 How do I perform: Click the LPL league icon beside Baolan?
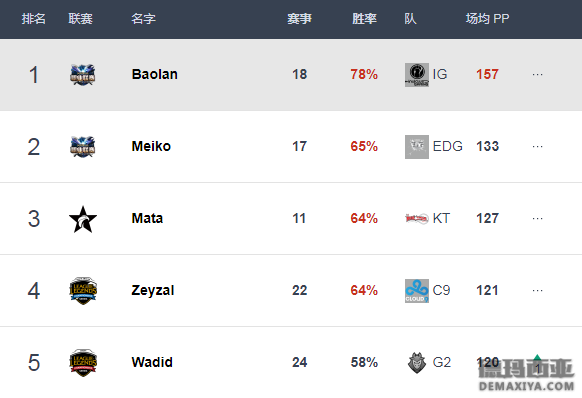(83, 75)
